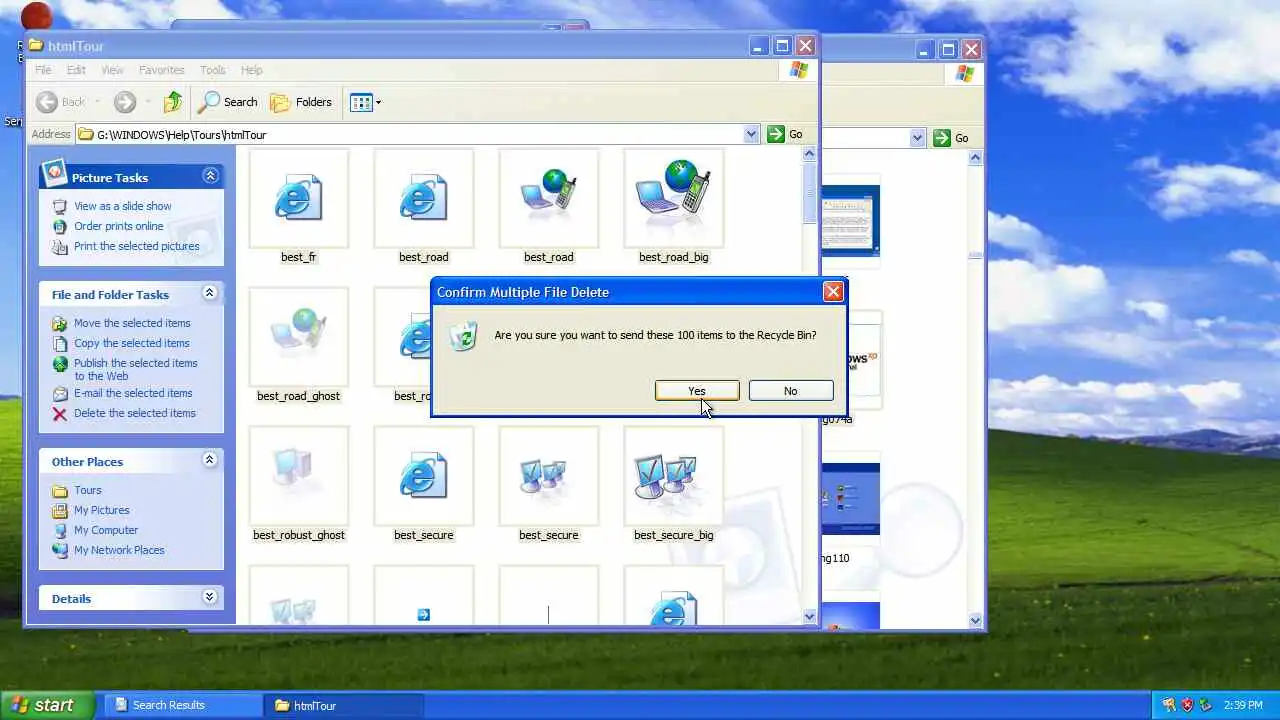Select best_road laptop and phone image thumbnail

point(548,198)
